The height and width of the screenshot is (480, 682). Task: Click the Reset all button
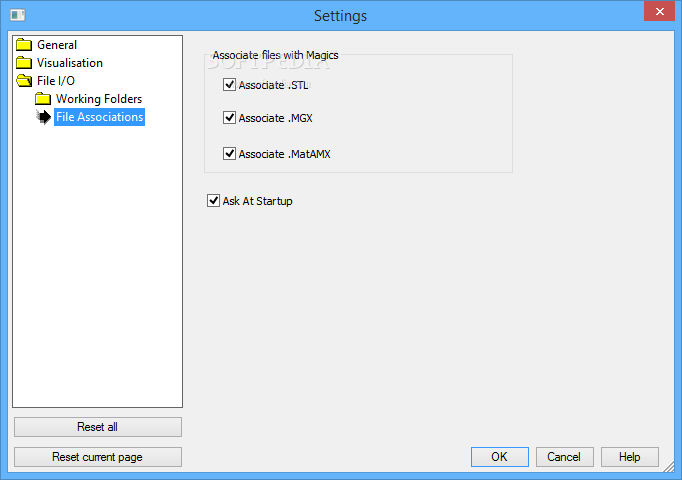click(x=98, y=427)
